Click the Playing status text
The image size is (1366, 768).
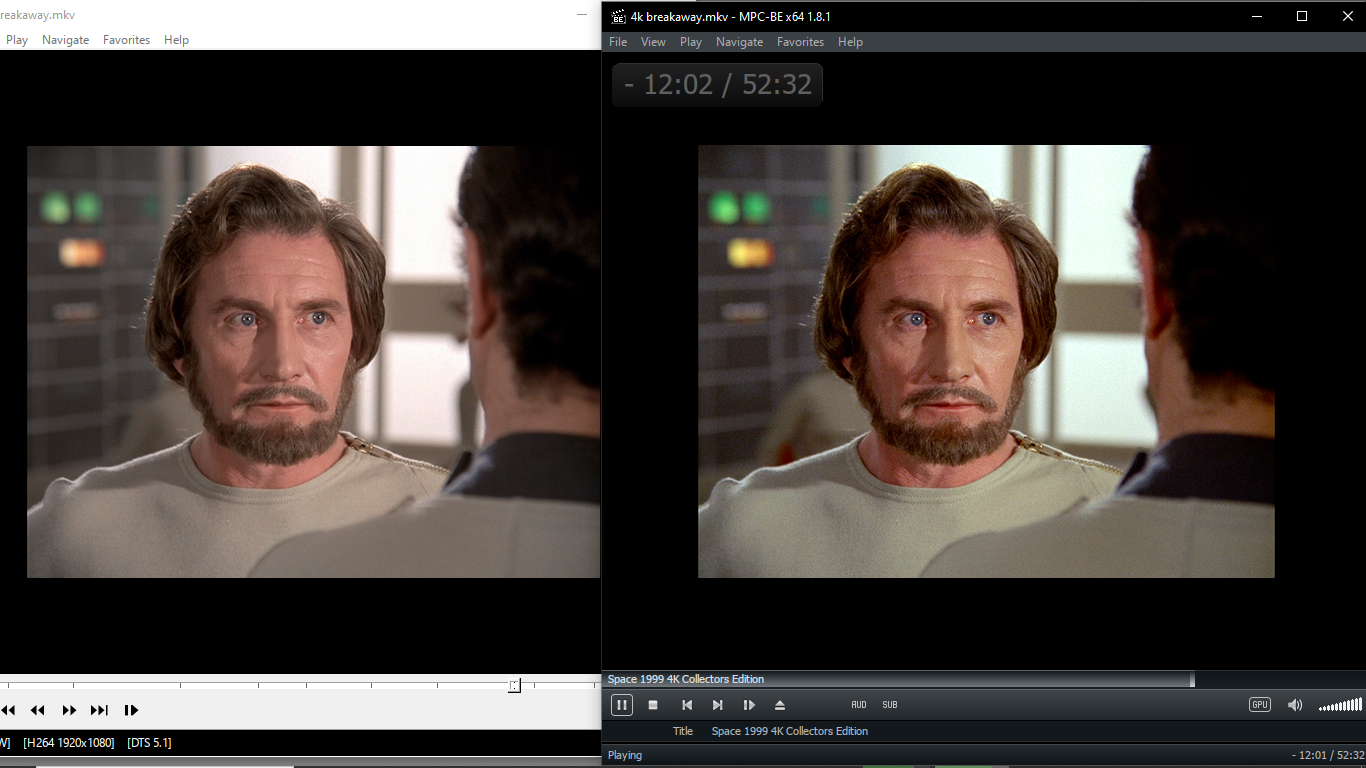click(x=625, y=755)
